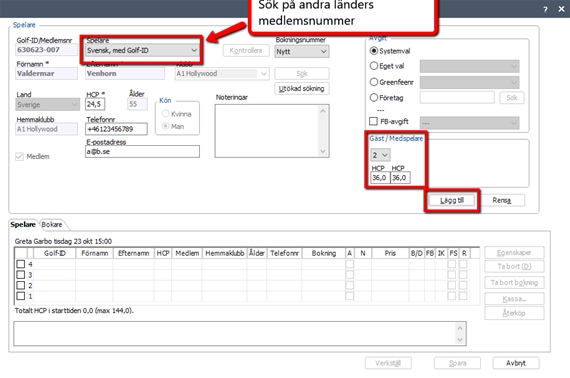The height and width of the screenshot is (378, 570).
Task: Enable the FB-avgift checkbox
Action: coord(373,121)
